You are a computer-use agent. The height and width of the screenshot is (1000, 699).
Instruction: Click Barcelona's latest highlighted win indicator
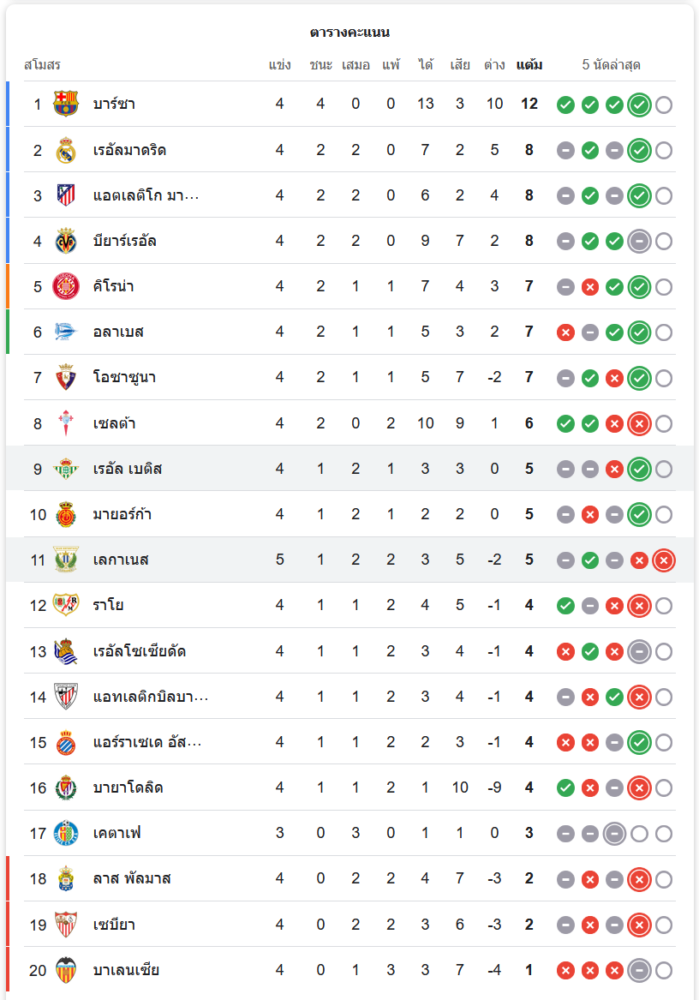tap(639, 105)
